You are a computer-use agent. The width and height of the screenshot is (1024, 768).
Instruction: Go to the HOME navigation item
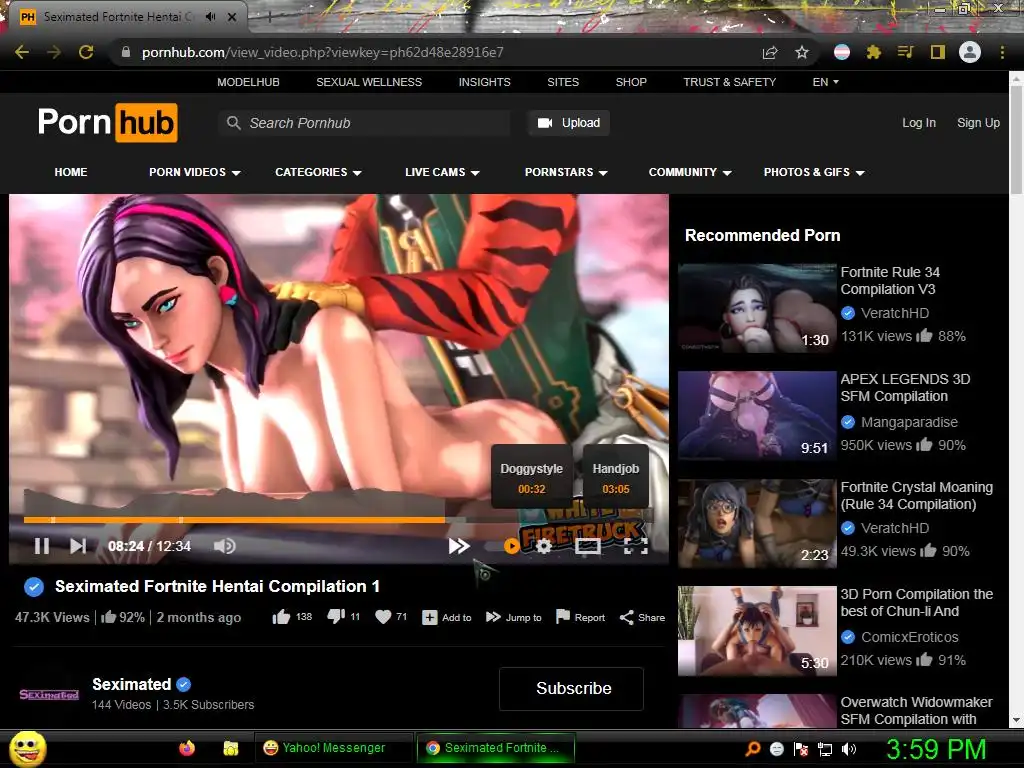pos(71,172)
